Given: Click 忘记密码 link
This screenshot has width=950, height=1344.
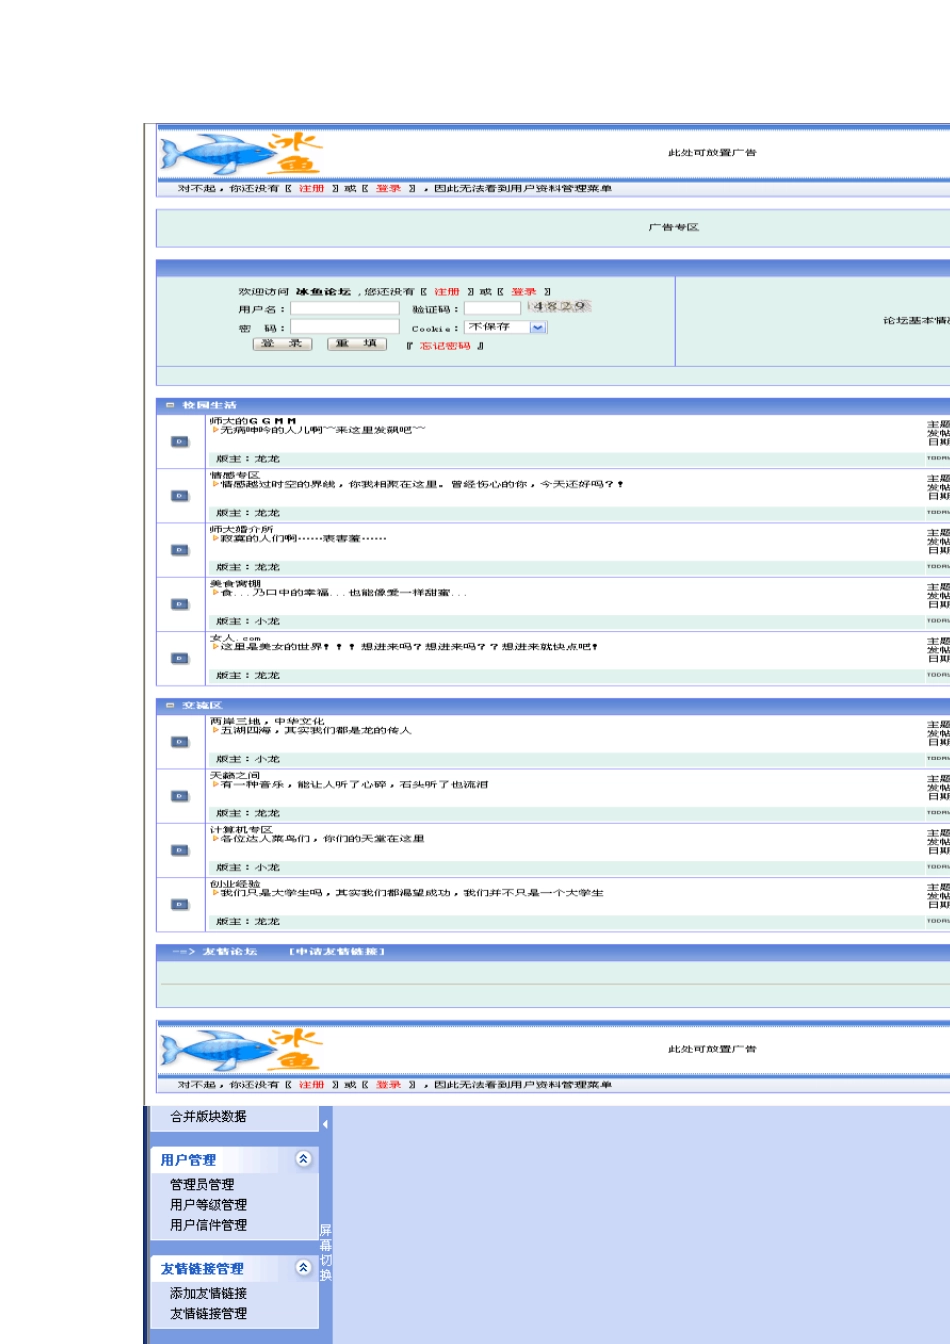Looking at the screenshot, I should 445,346.
